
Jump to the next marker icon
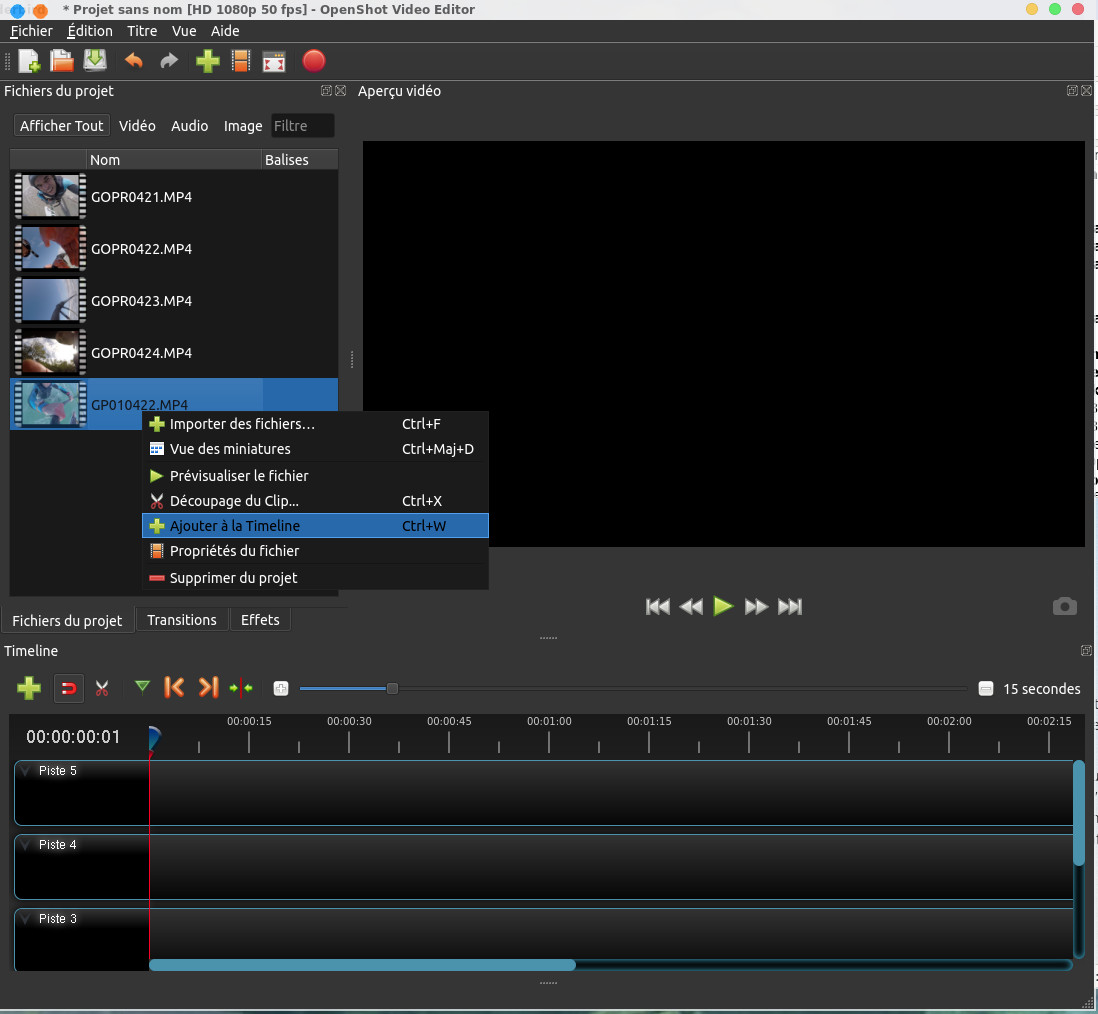click(x=208, y=687)
